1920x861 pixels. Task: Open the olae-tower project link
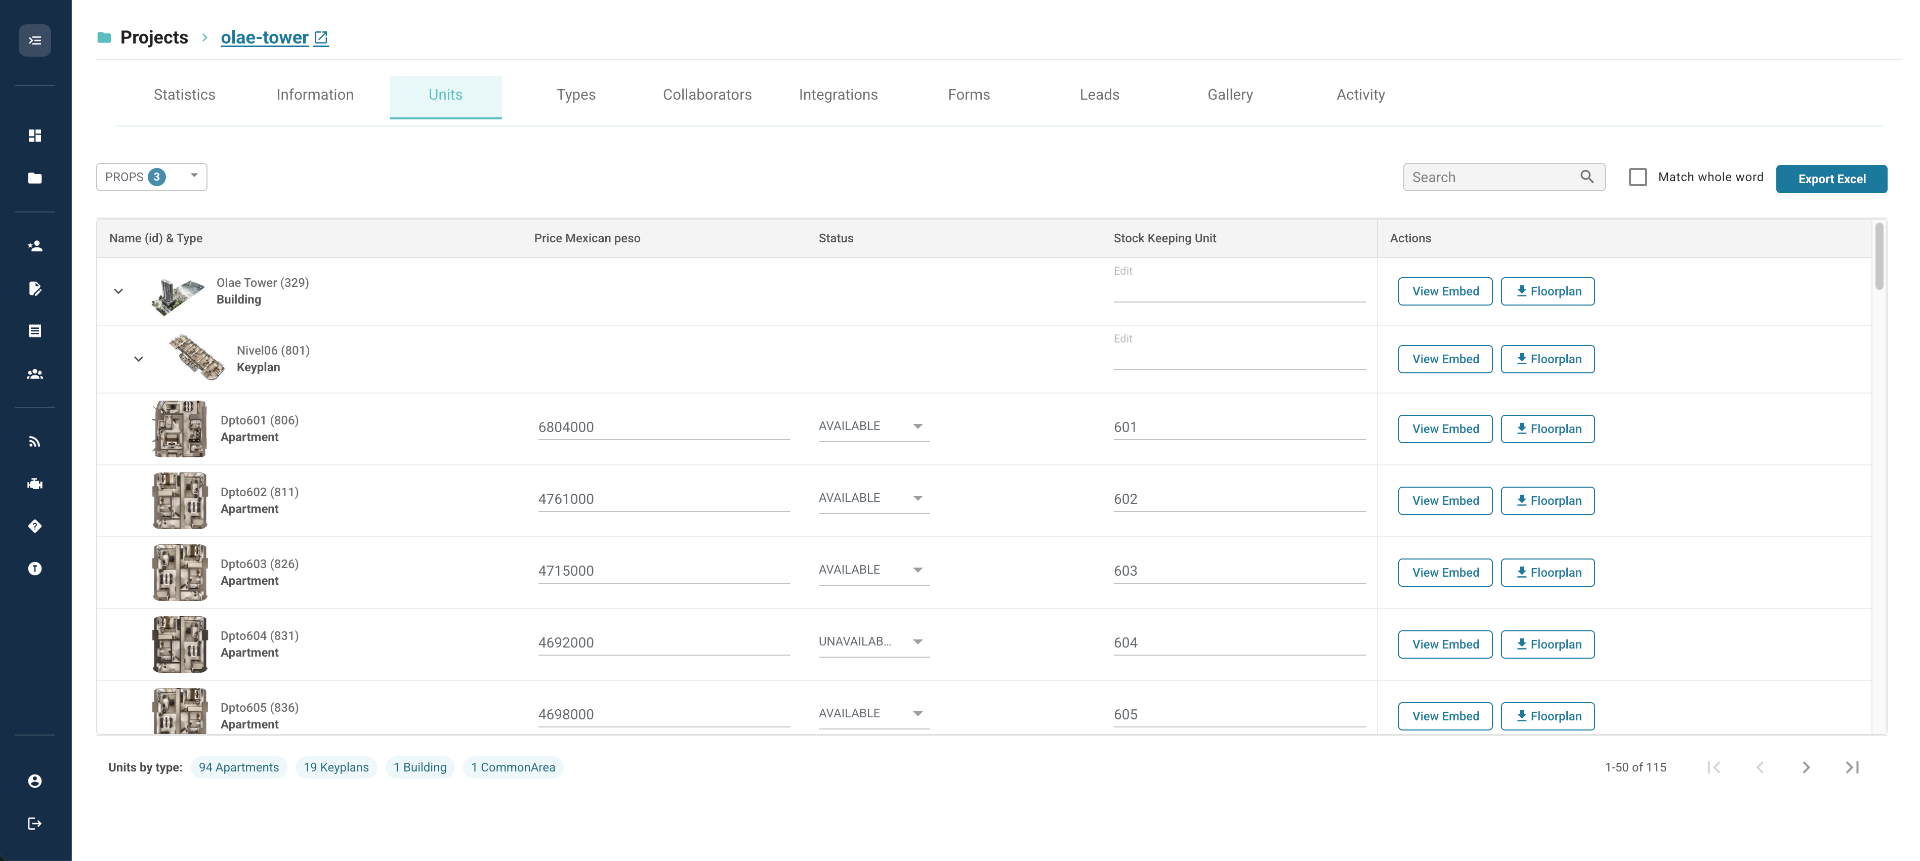pyautogui.click(x=264, y=38)
